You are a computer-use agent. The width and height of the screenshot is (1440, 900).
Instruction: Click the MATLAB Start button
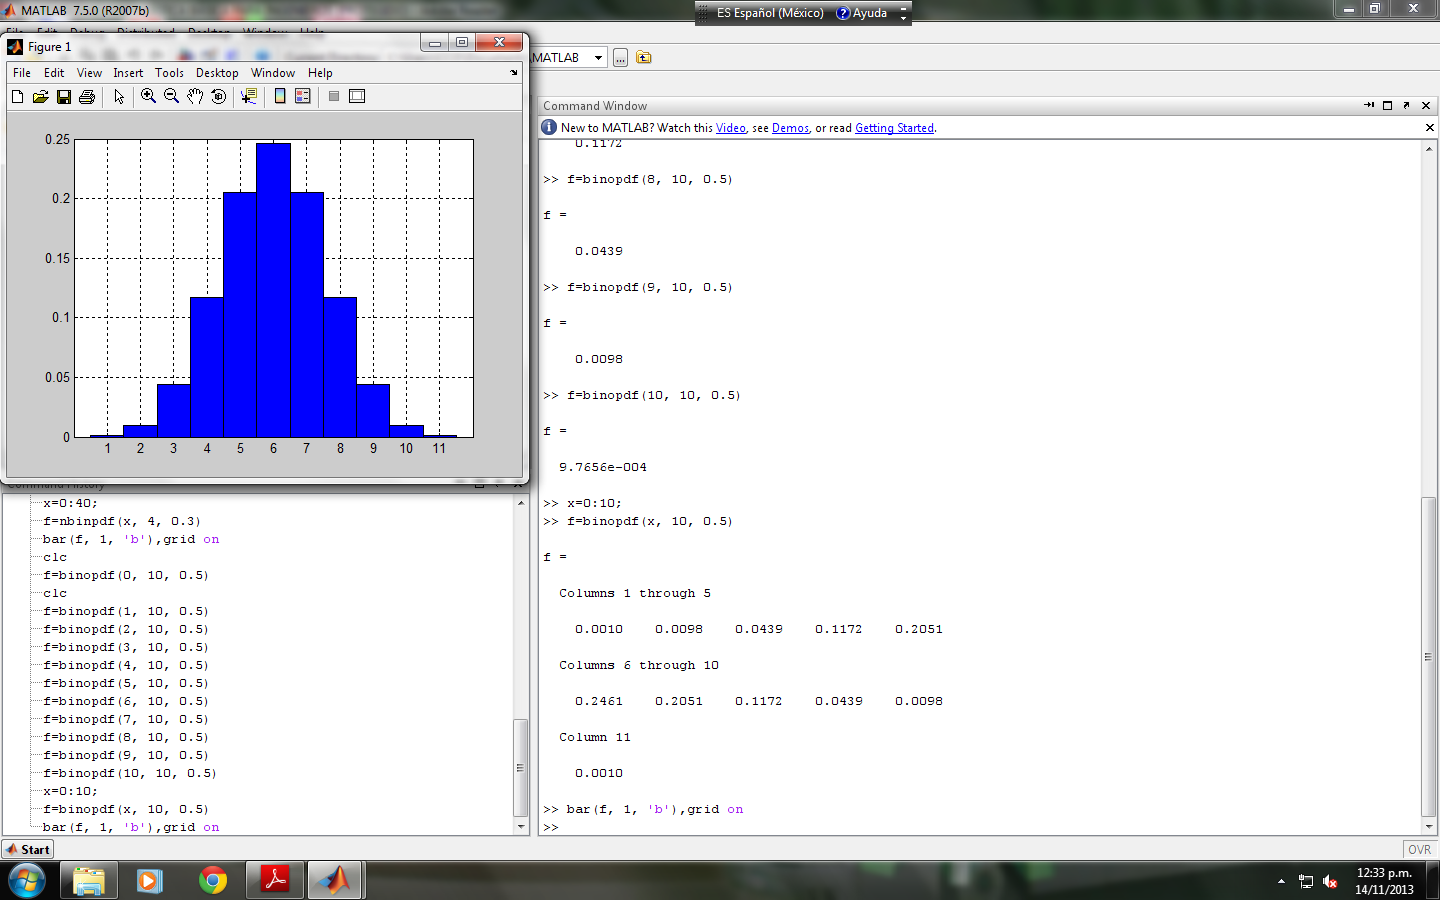tap(28, 850)
